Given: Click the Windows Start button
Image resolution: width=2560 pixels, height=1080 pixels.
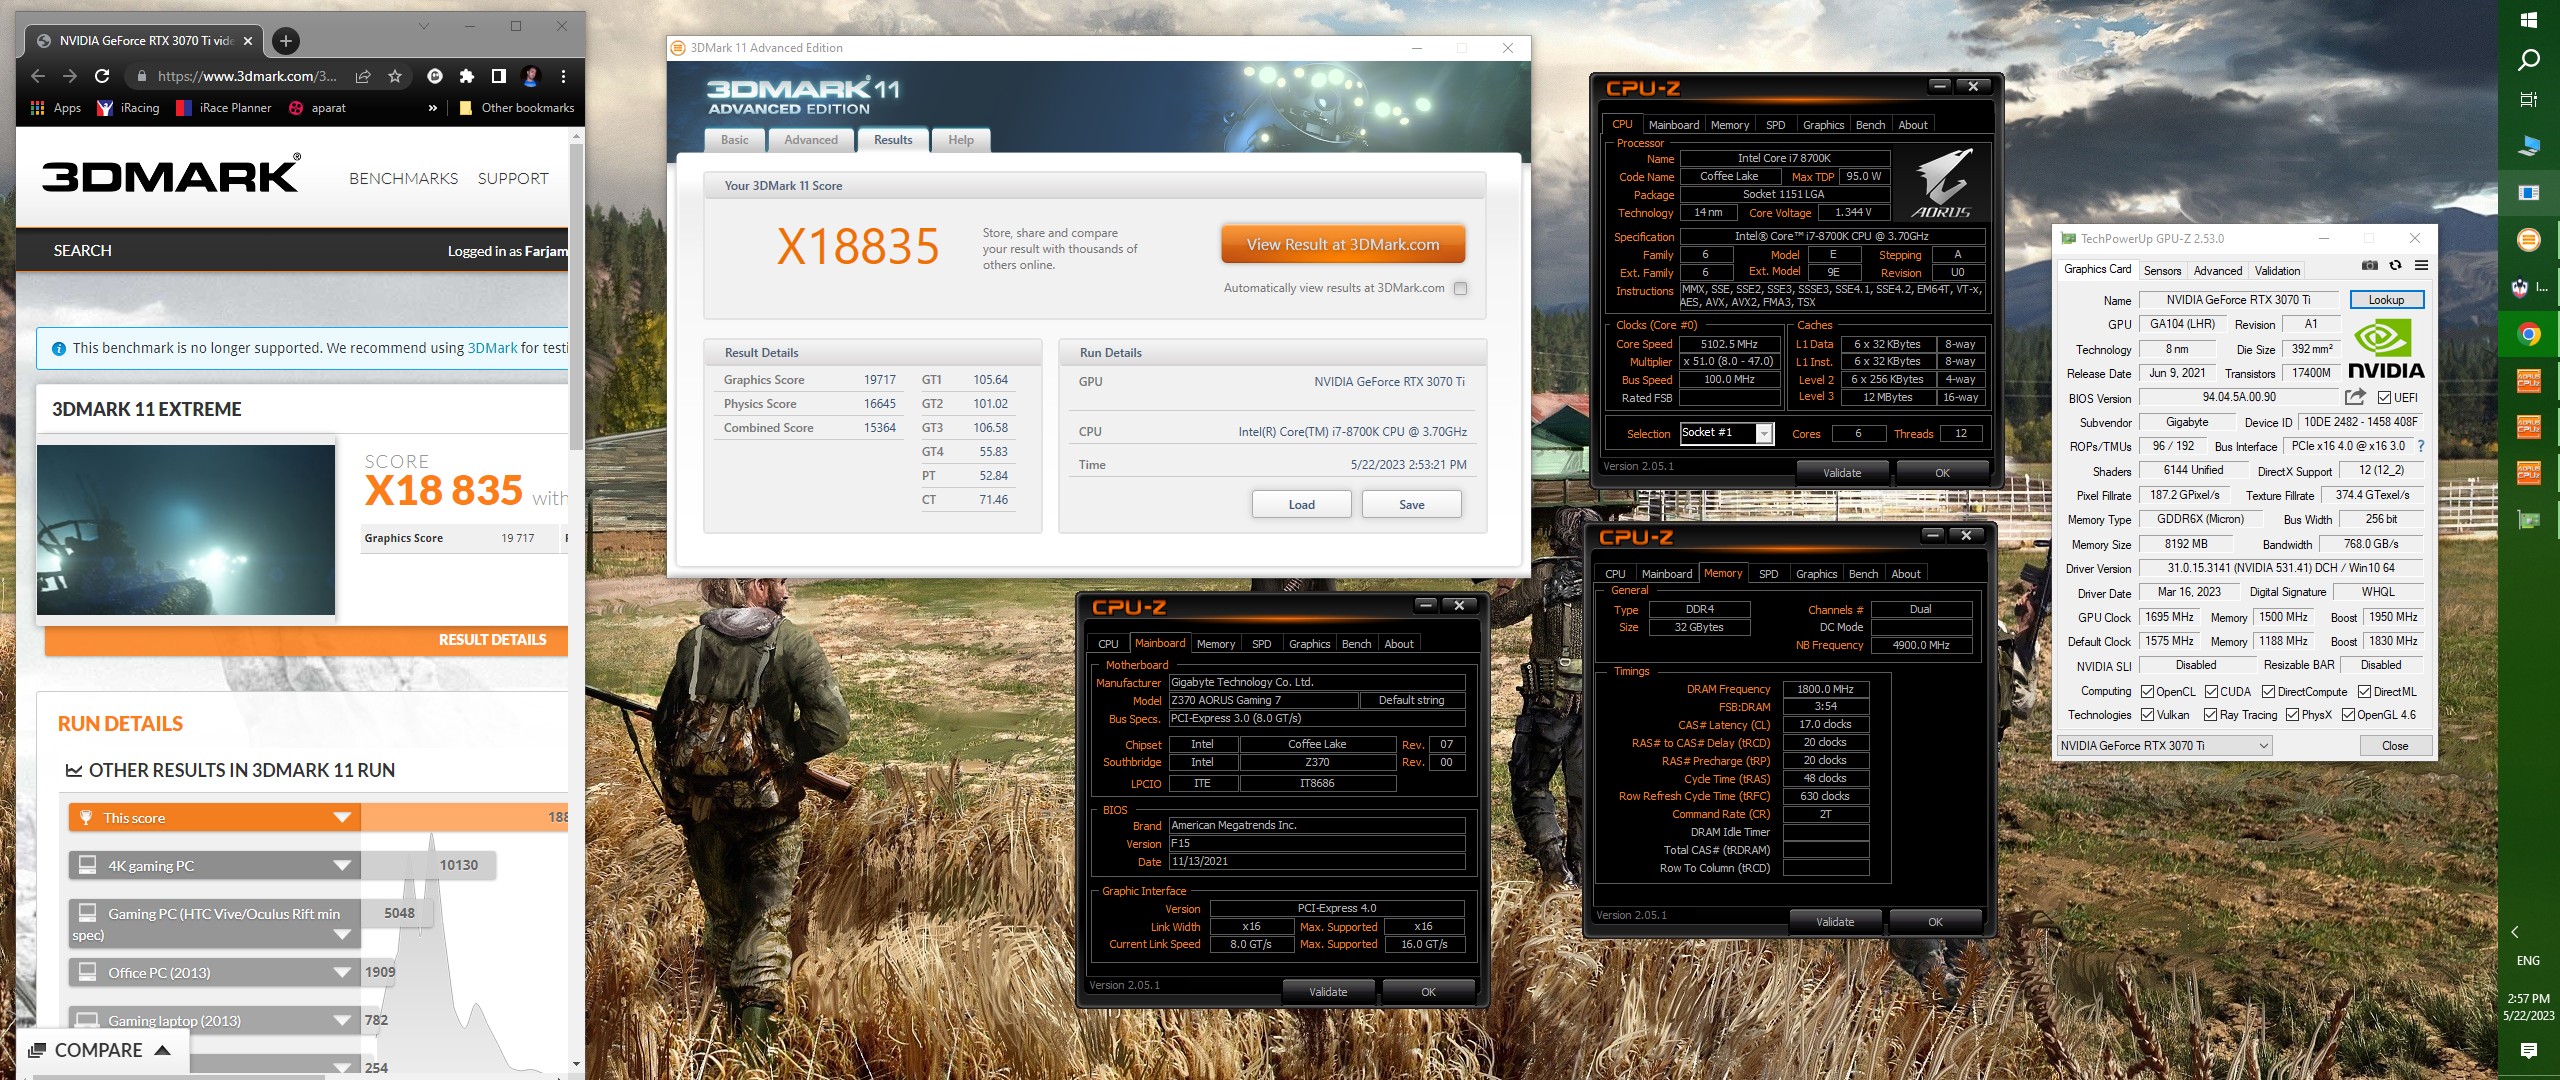Looking at the screenshot, I should pyautogui.click(x=2529, y=20).
